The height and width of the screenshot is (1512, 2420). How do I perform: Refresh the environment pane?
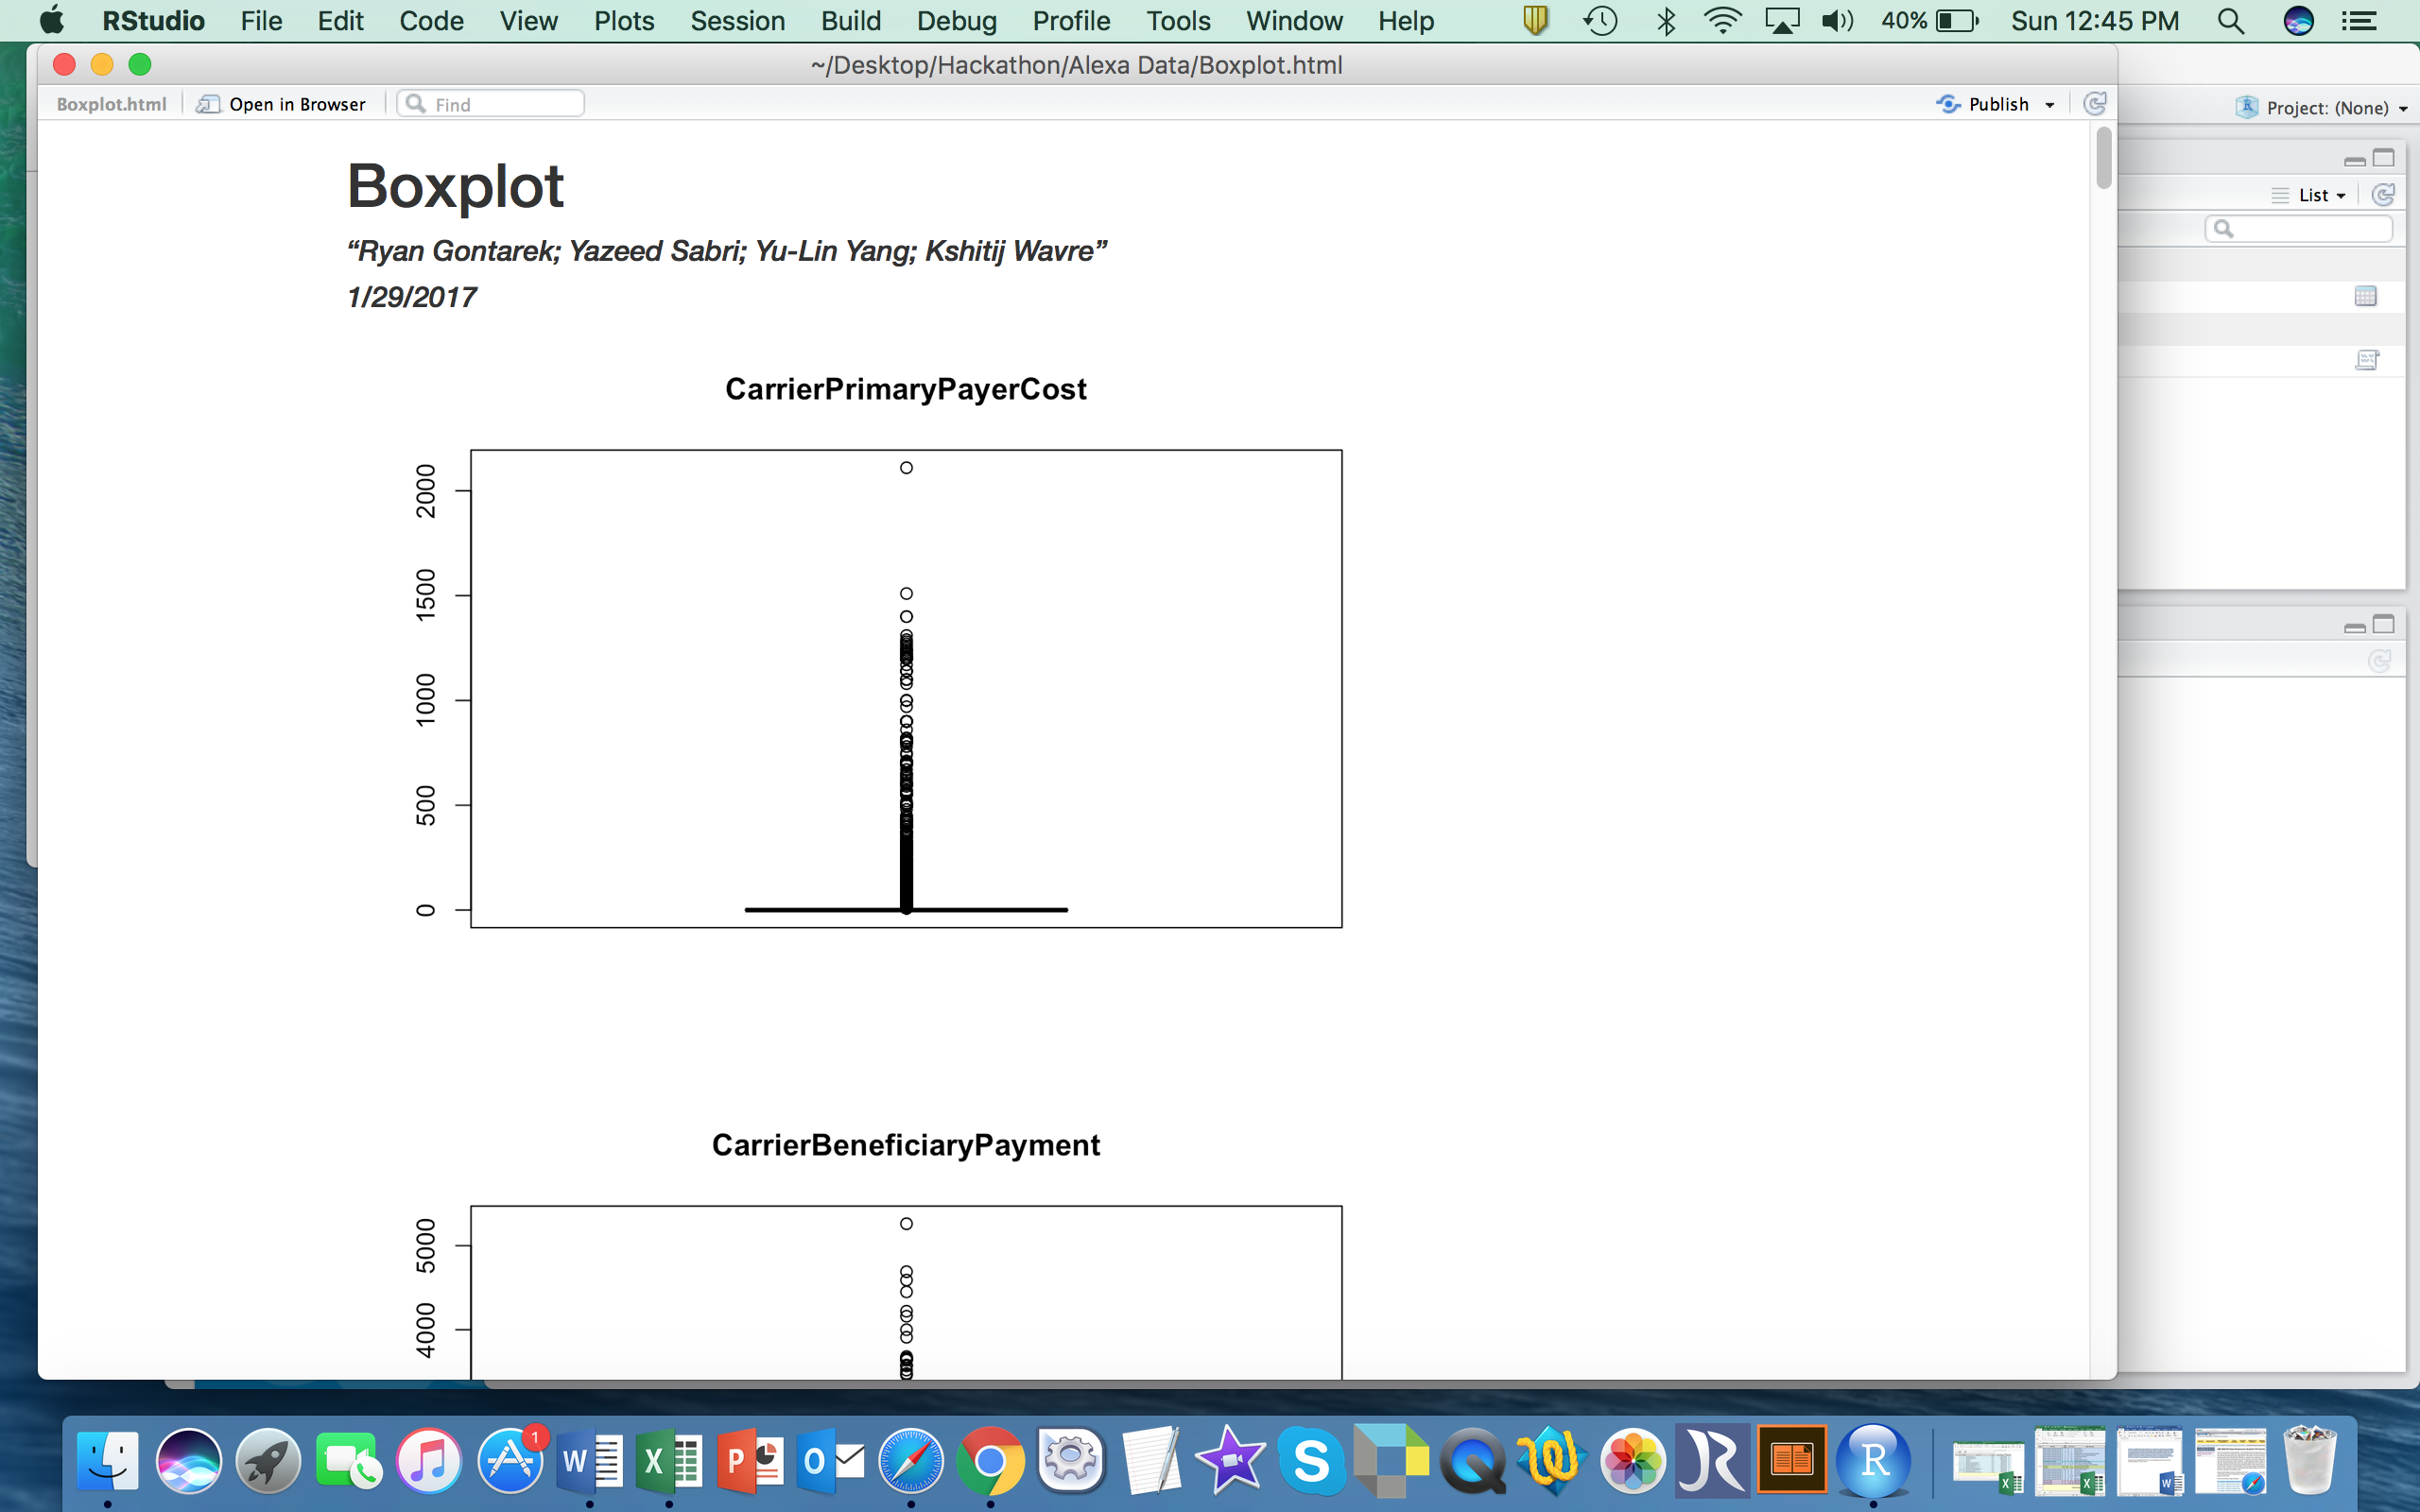[x=2383, y=195]
